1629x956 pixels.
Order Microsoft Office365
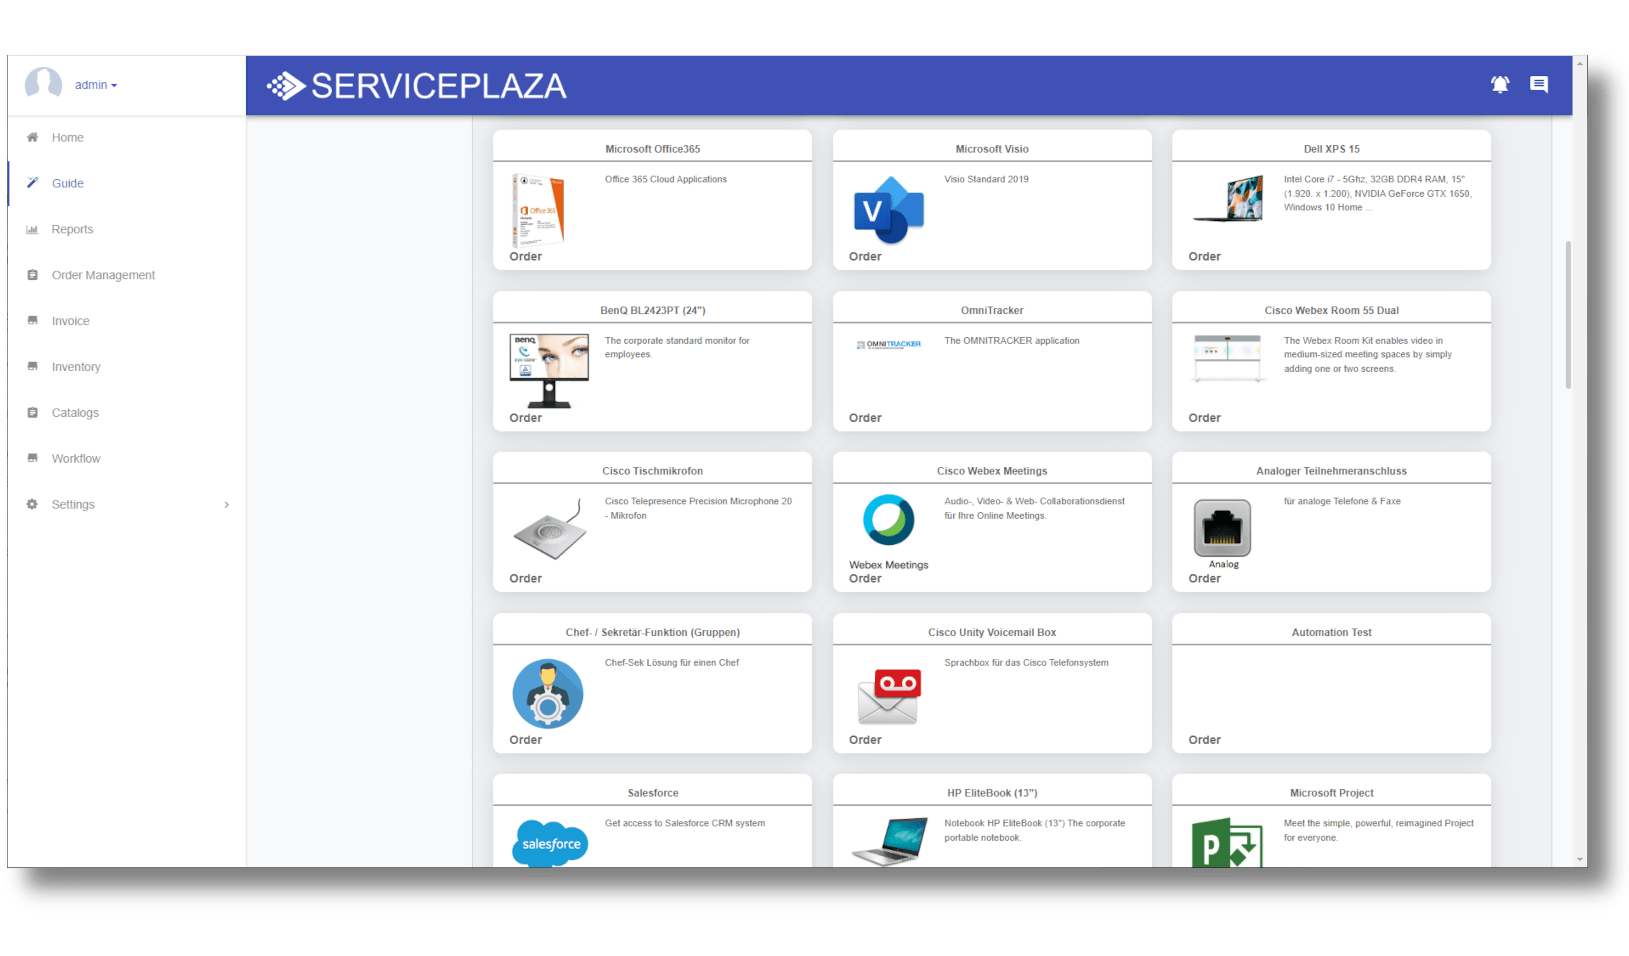(526, 257)
